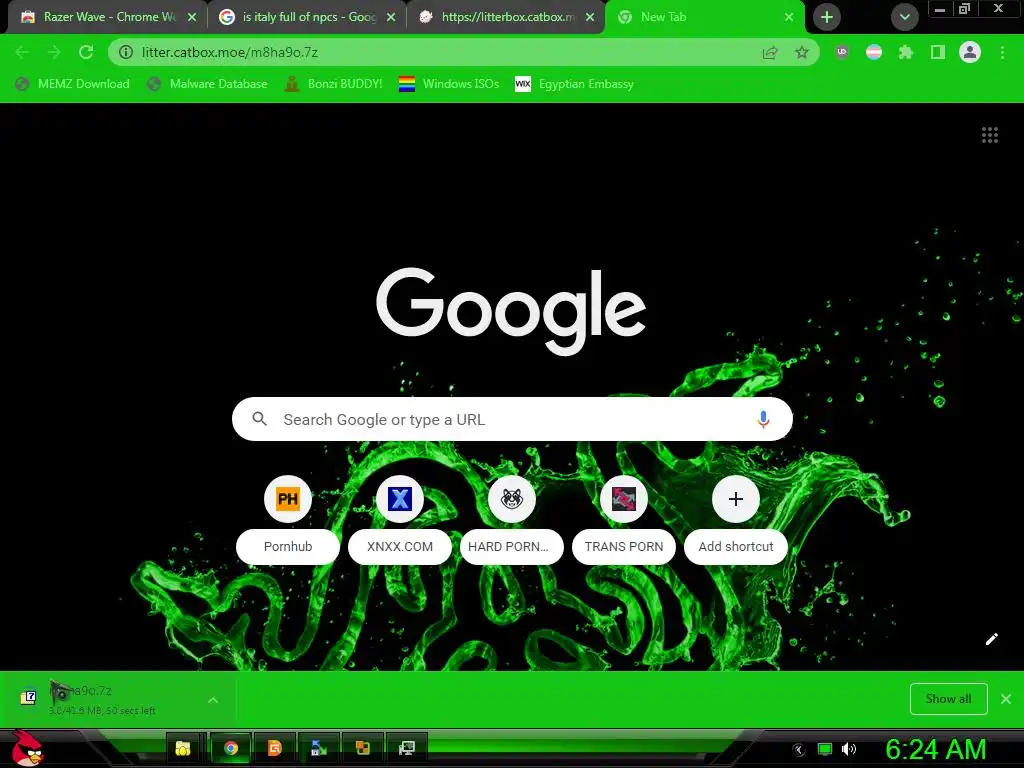Open Bonzi BUDDY! bookmark
Viewport: 1024px width, 768px height.
pyautogui.click(x=334, y=84)
